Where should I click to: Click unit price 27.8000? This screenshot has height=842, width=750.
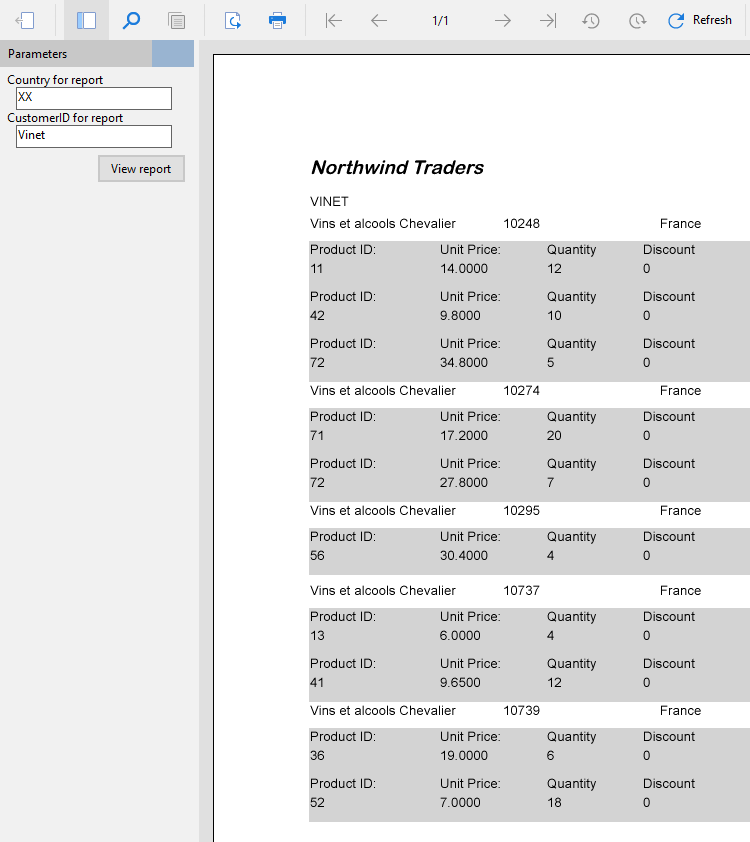[464, 483]
